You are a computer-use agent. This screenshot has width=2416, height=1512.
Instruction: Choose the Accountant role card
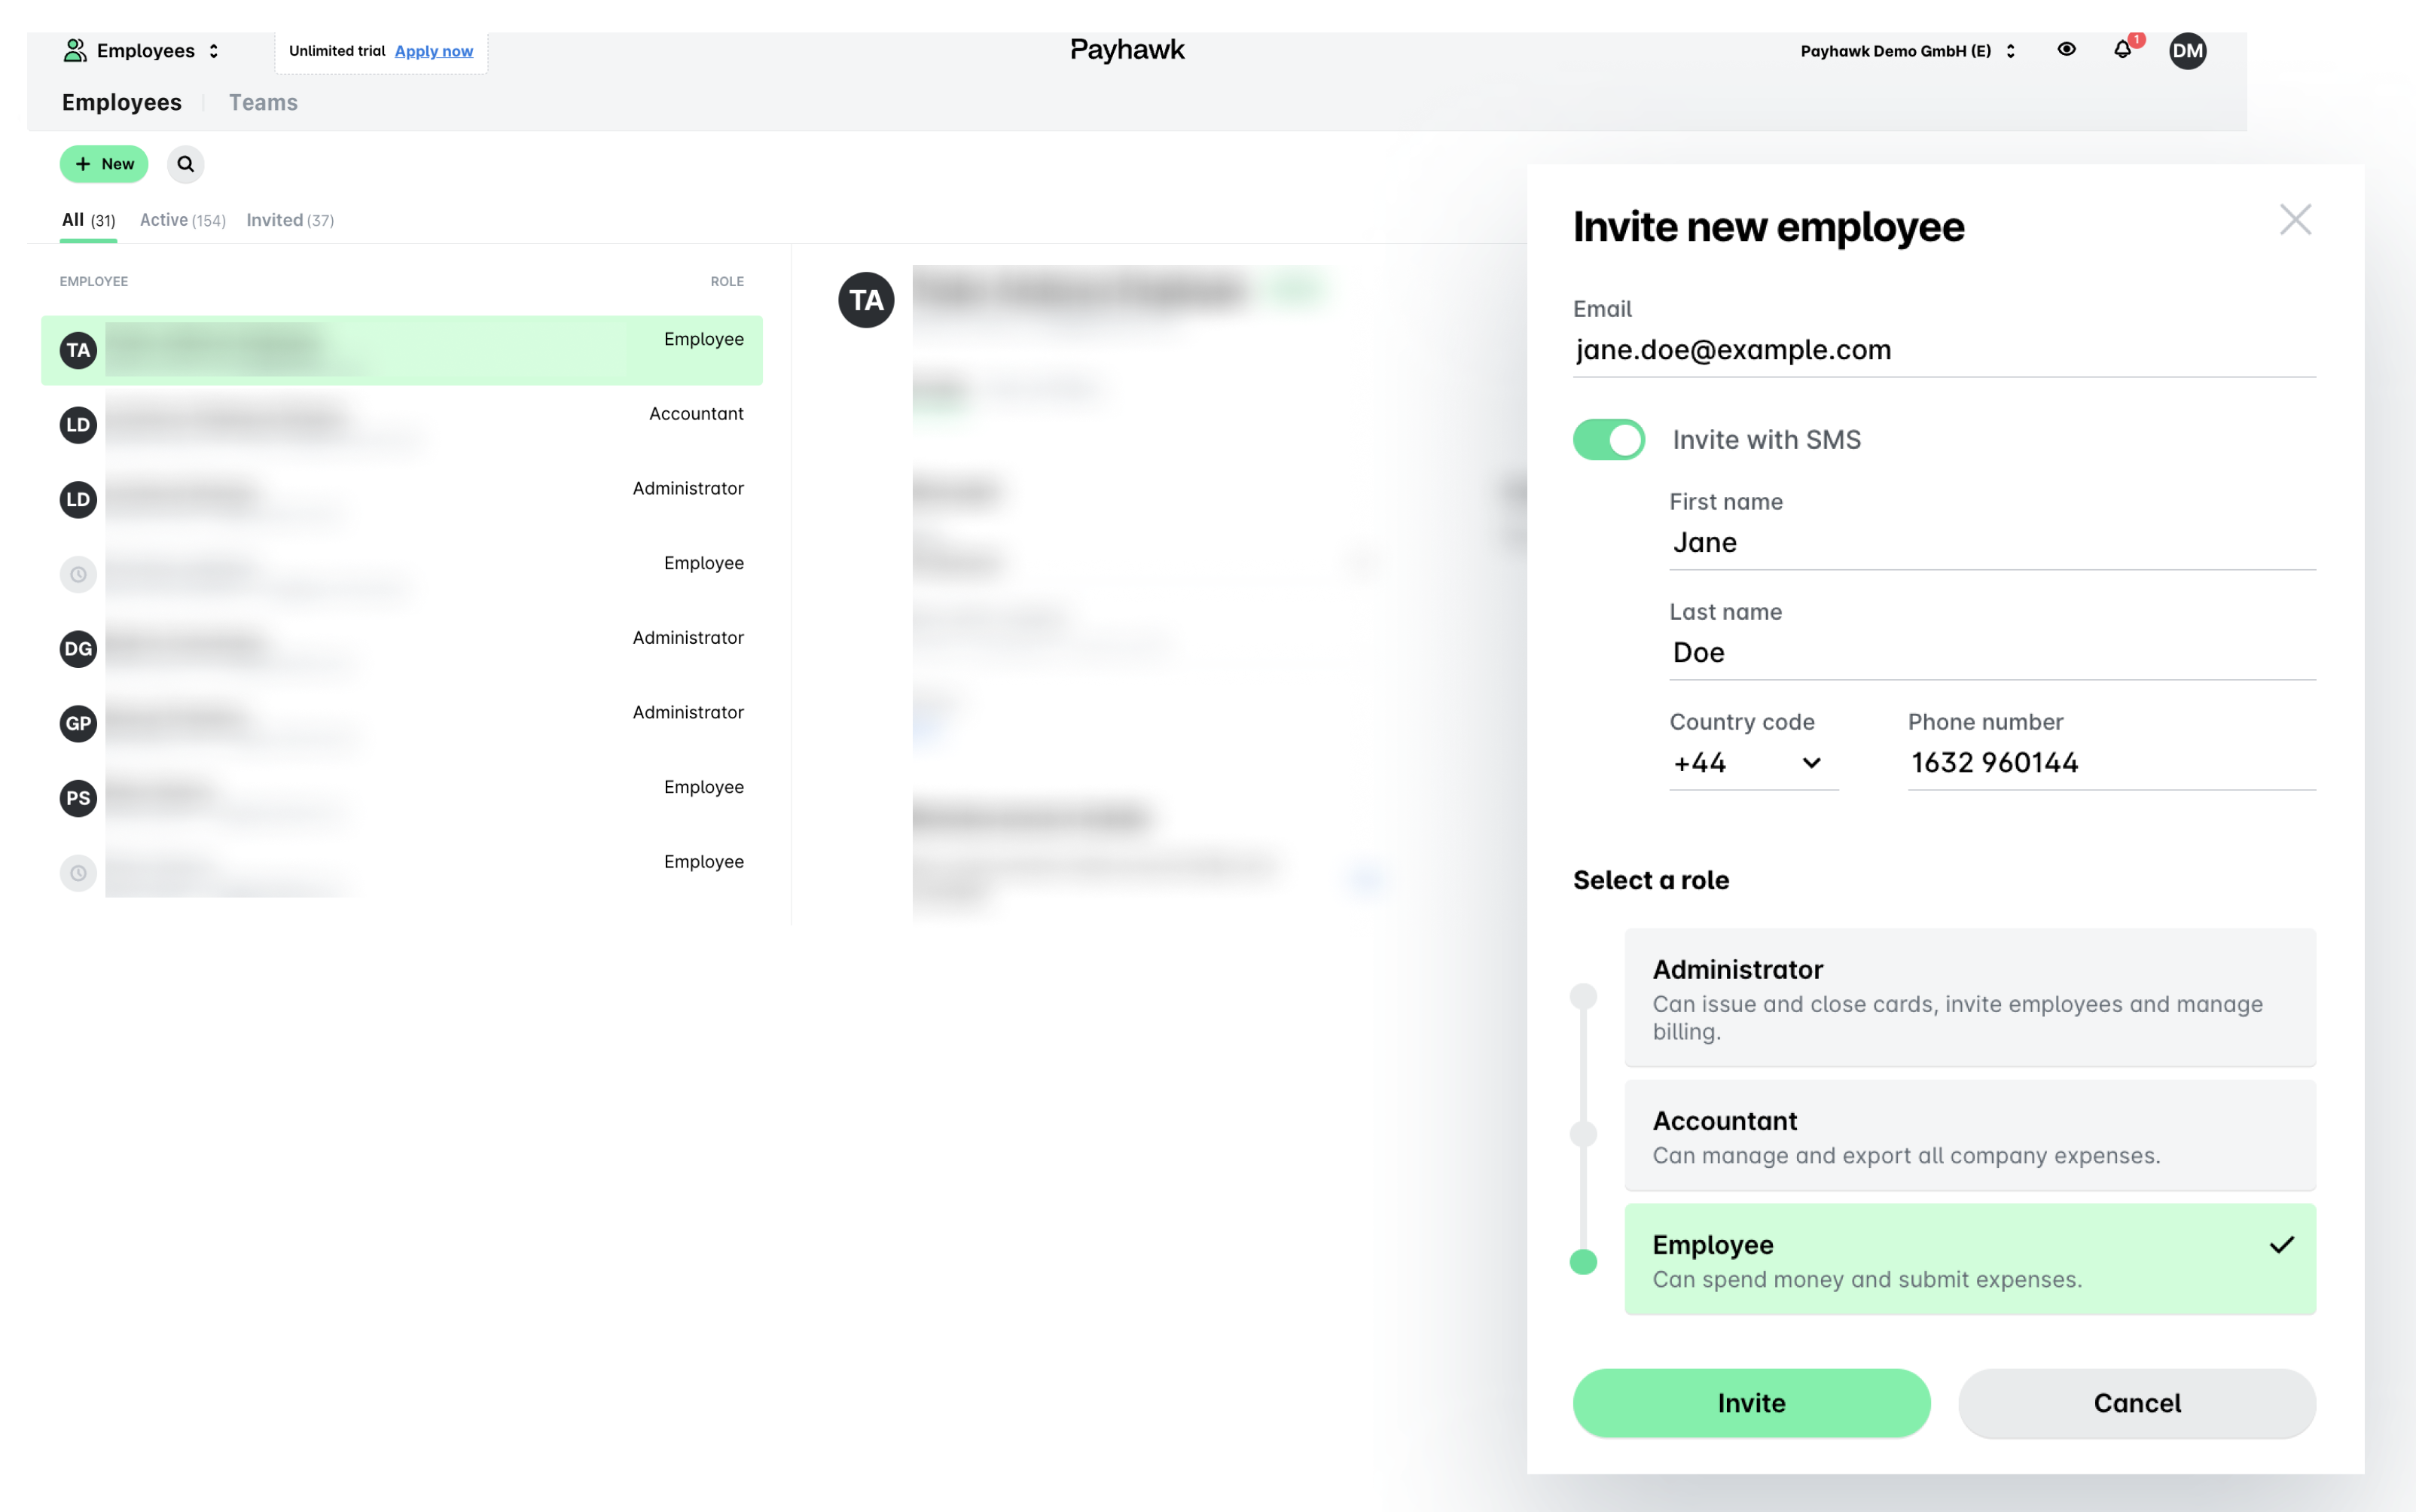(x=1970, y=1135)
